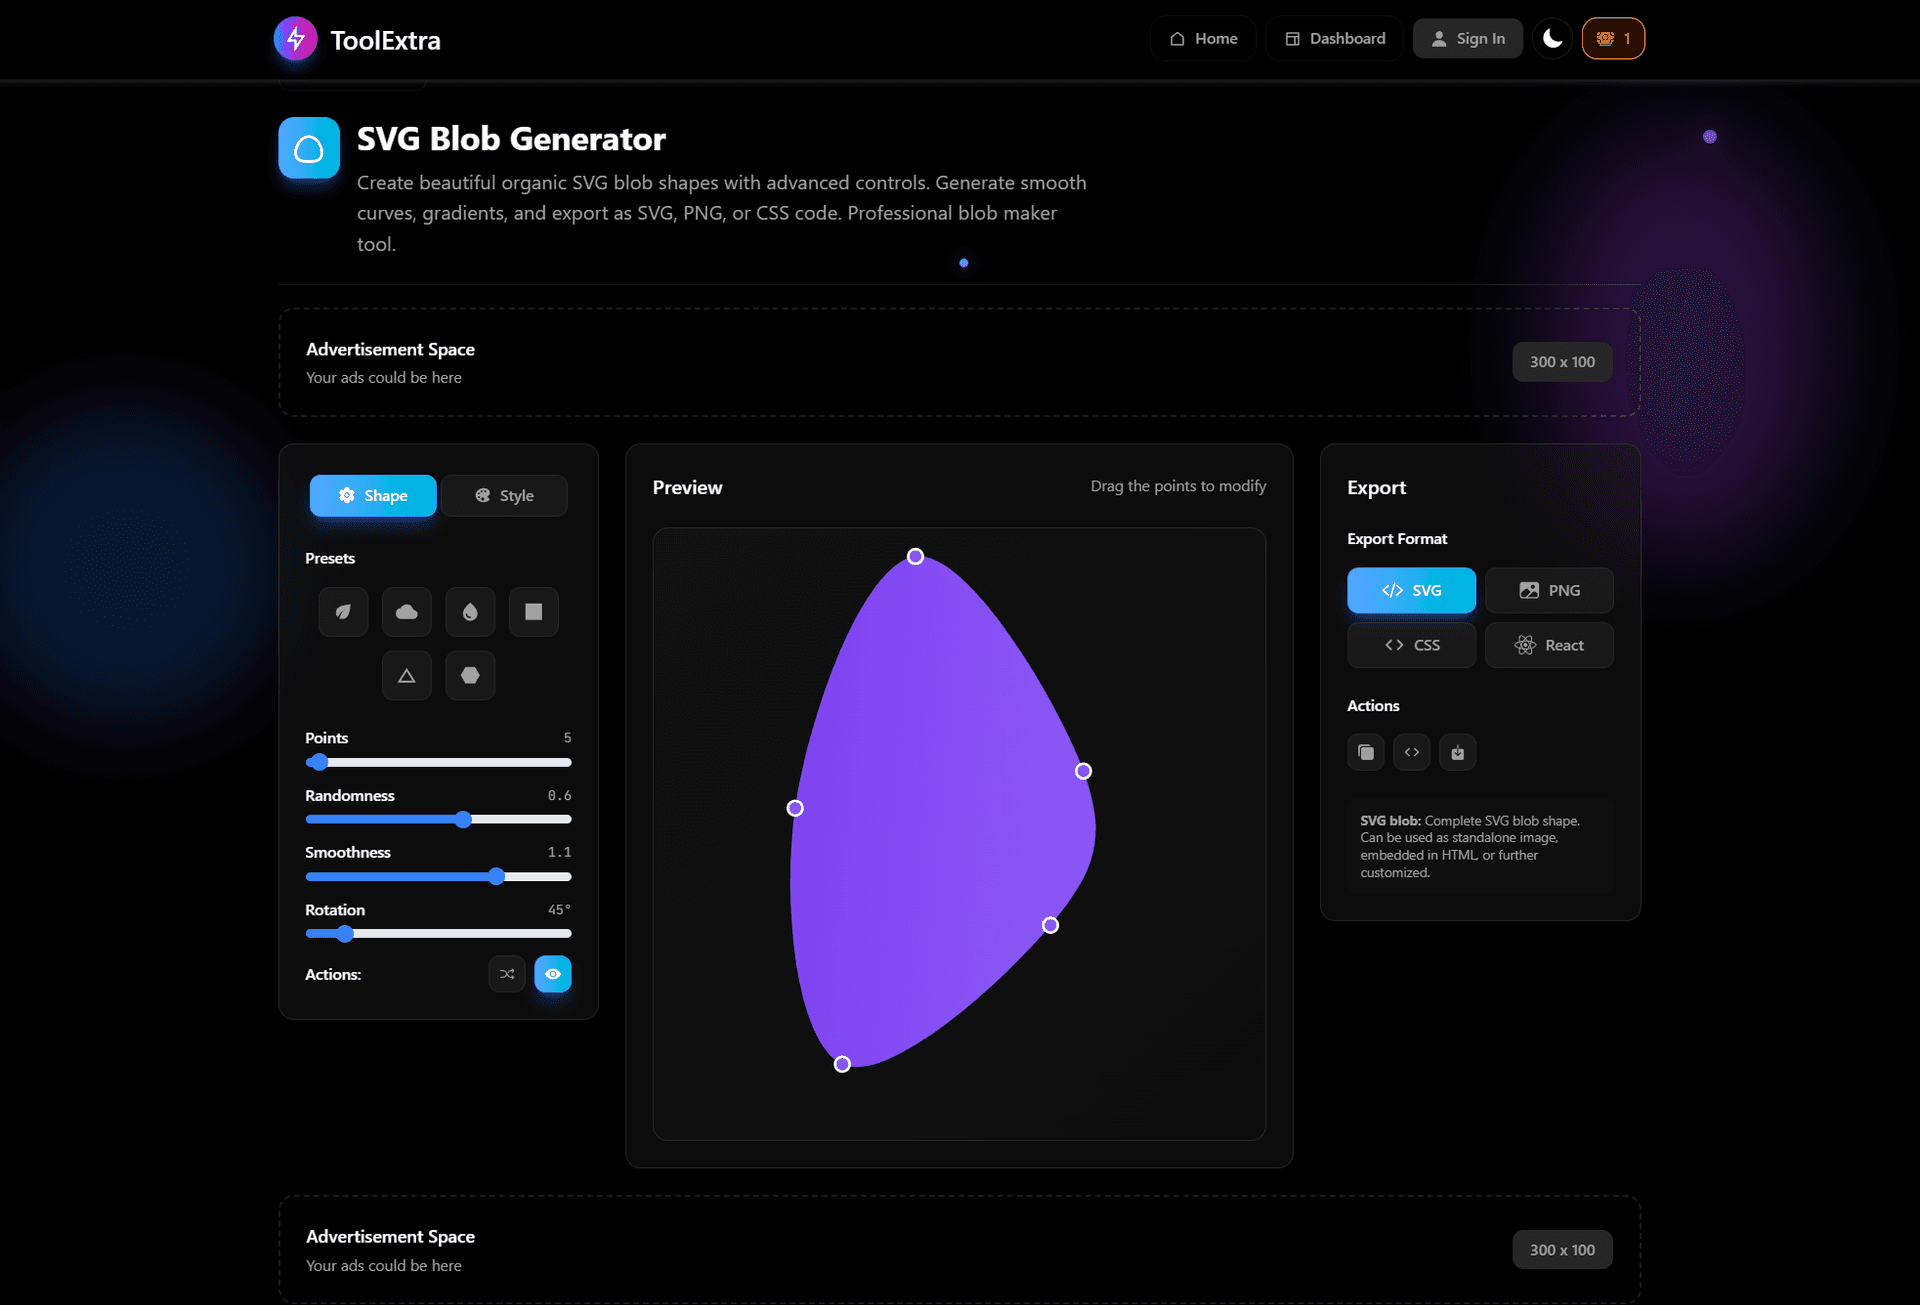Navigate to Home

pyautogui.click(x=1203, y=38)
